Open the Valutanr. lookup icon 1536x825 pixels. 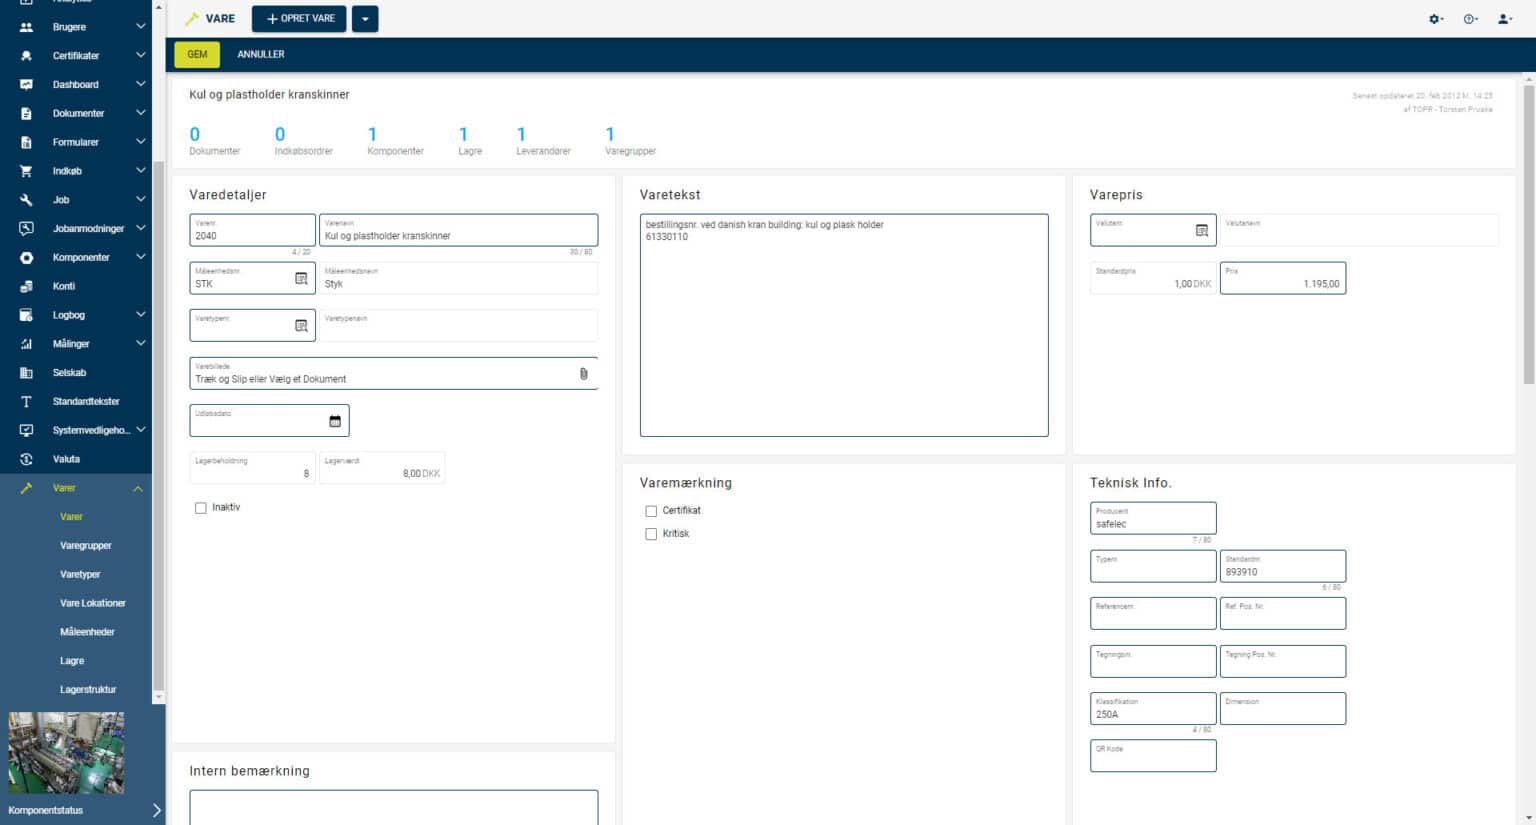coord(1202,231)
